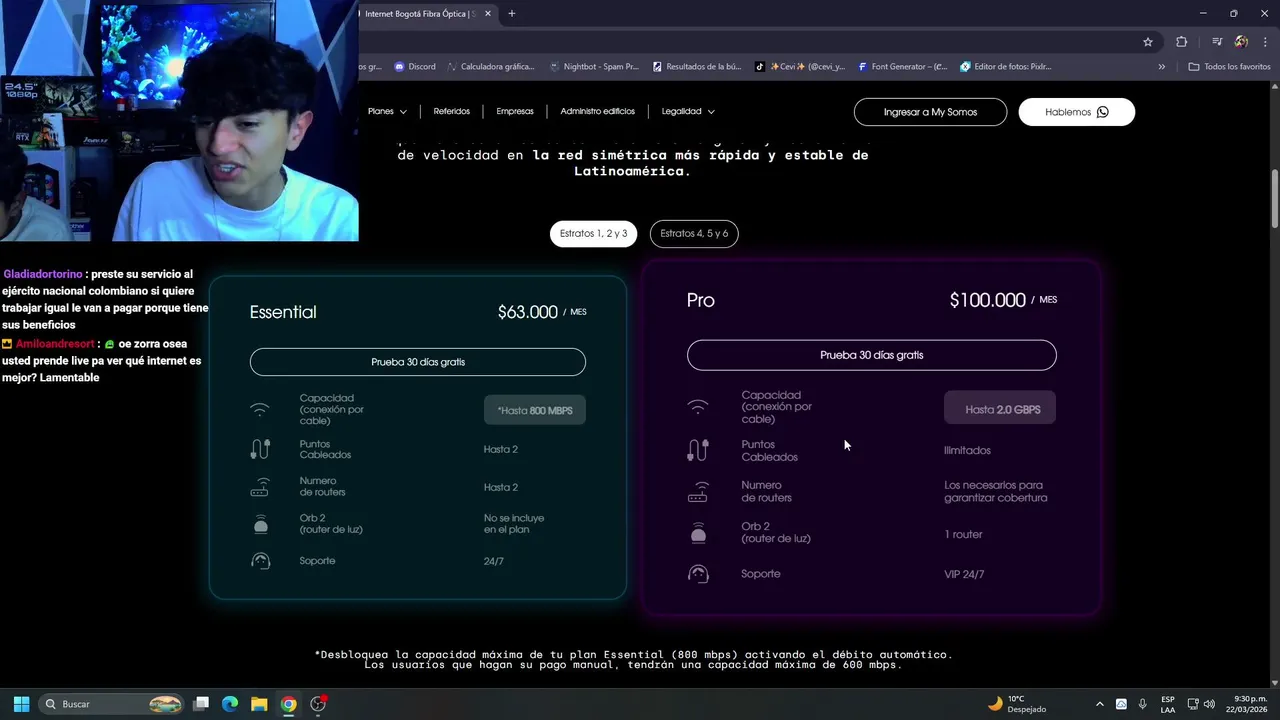
Task: Click the Hasta 800 MBPS badge
Action: point(535,410)
